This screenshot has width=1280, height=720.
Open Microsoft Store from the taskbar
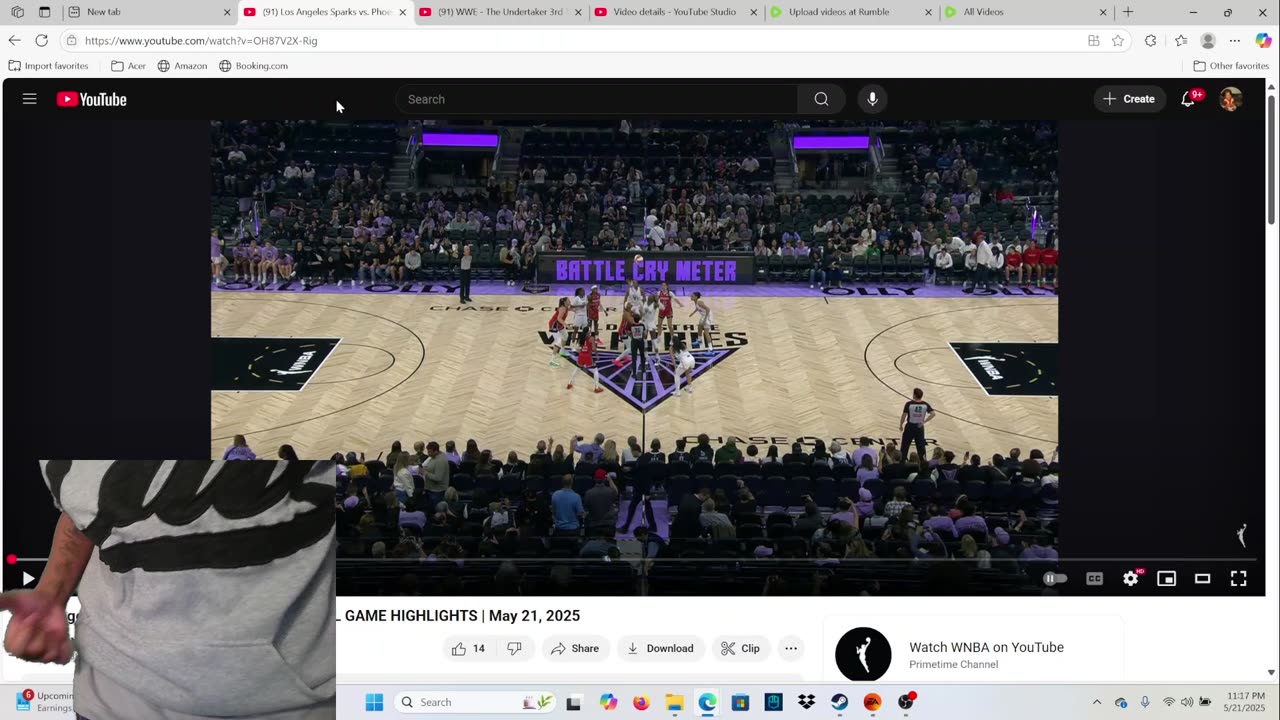tap(740, 702)
